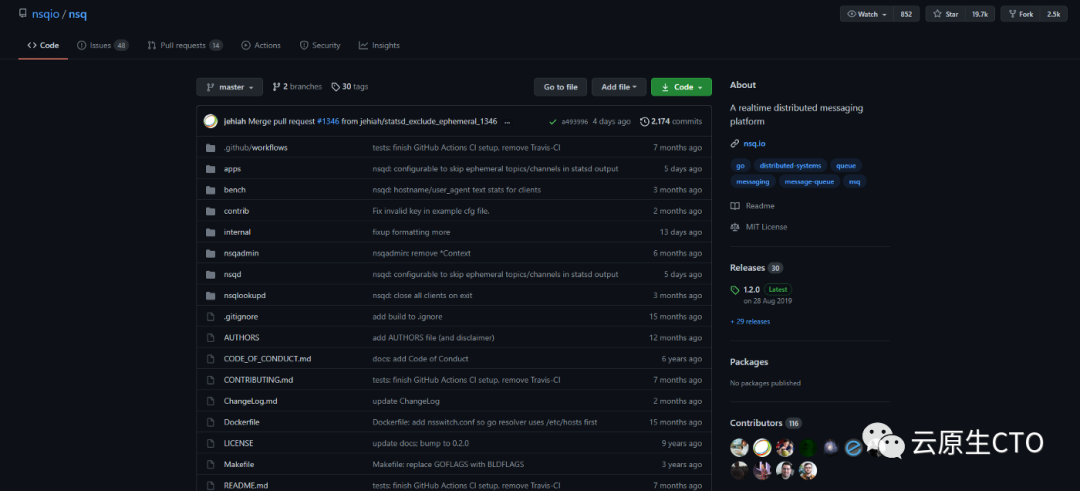Click the AUTHORS file icon

pos(211,337)
